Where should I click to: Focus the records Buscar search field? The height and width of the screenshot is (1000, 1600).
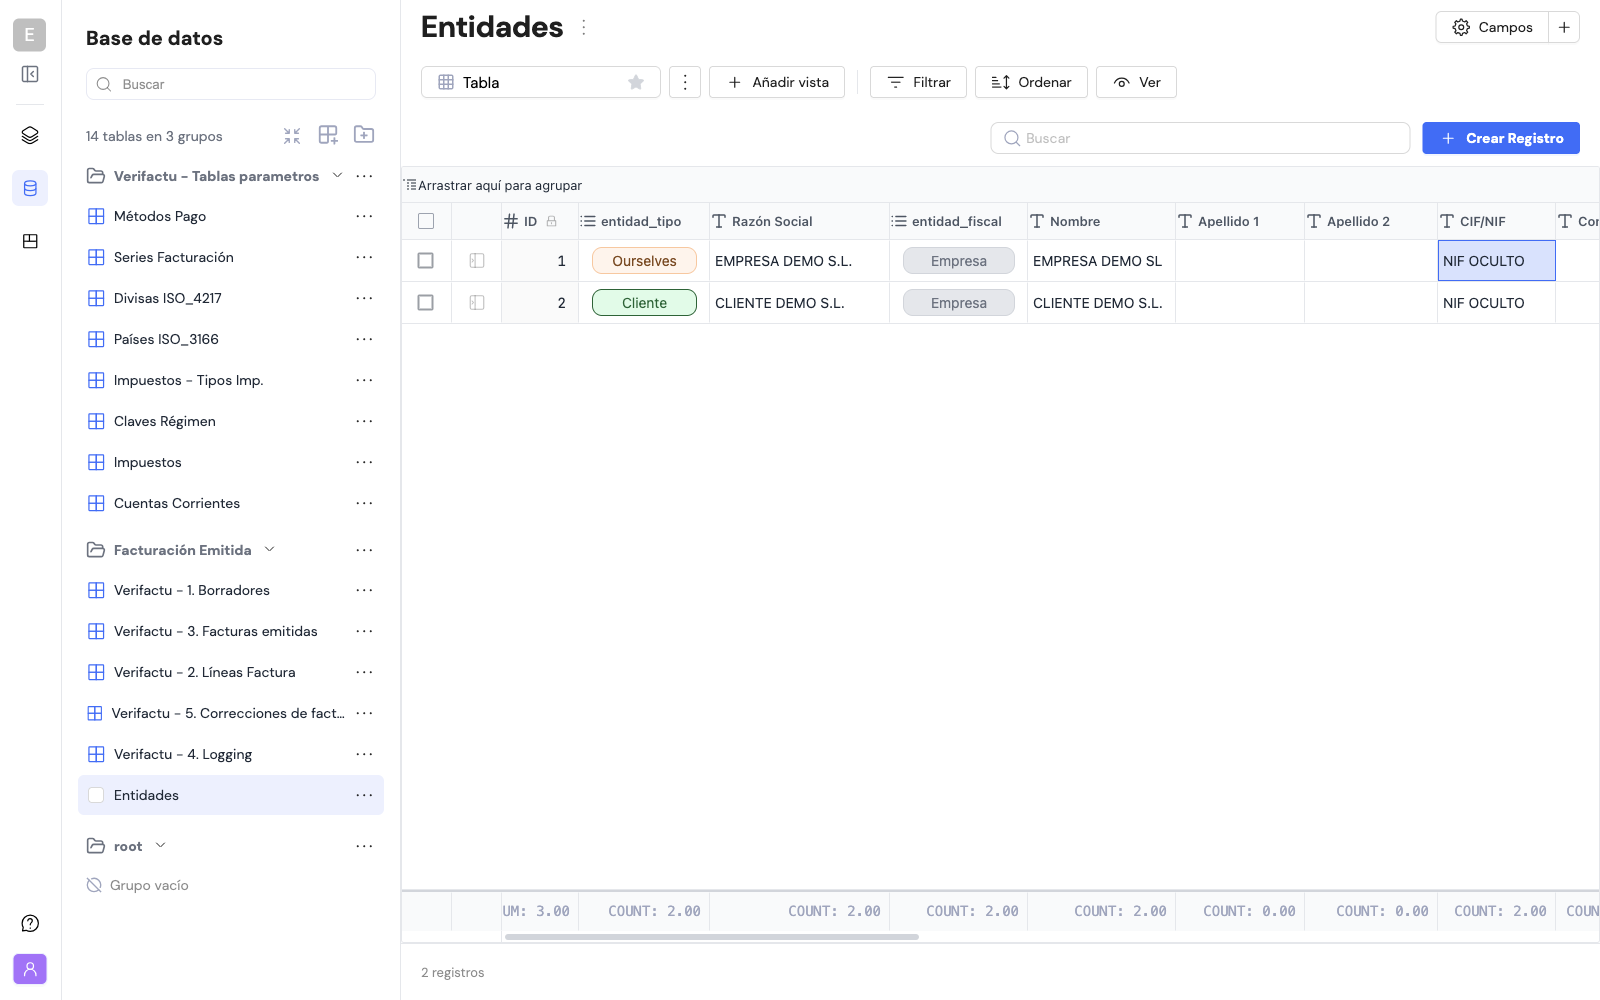coord(1200,138)
